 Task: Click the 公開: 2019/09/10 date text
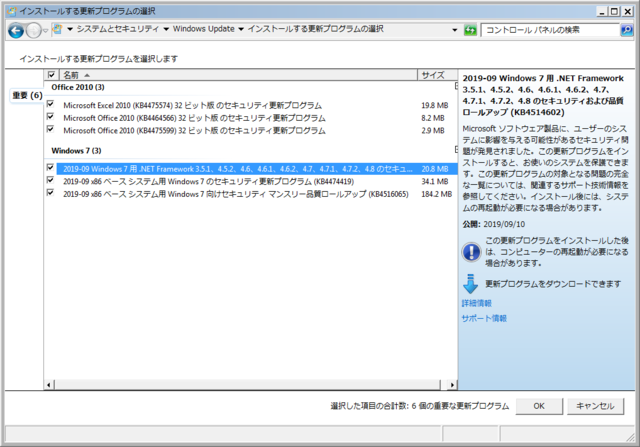pos(493,224)
